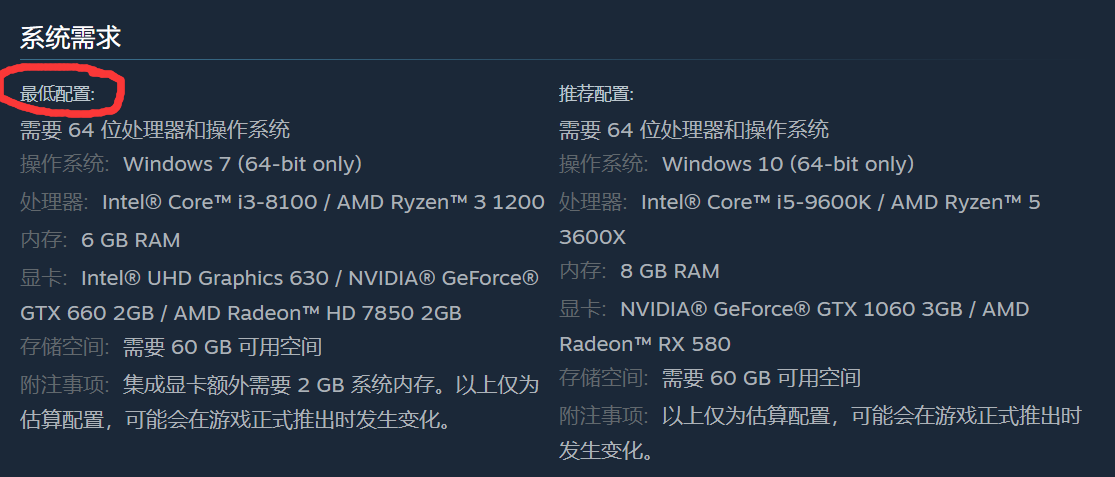The image size is (1115, 477).
Task: Select the circled 最低配置 label
Action: pyautogui.click(x=58, y=94)
